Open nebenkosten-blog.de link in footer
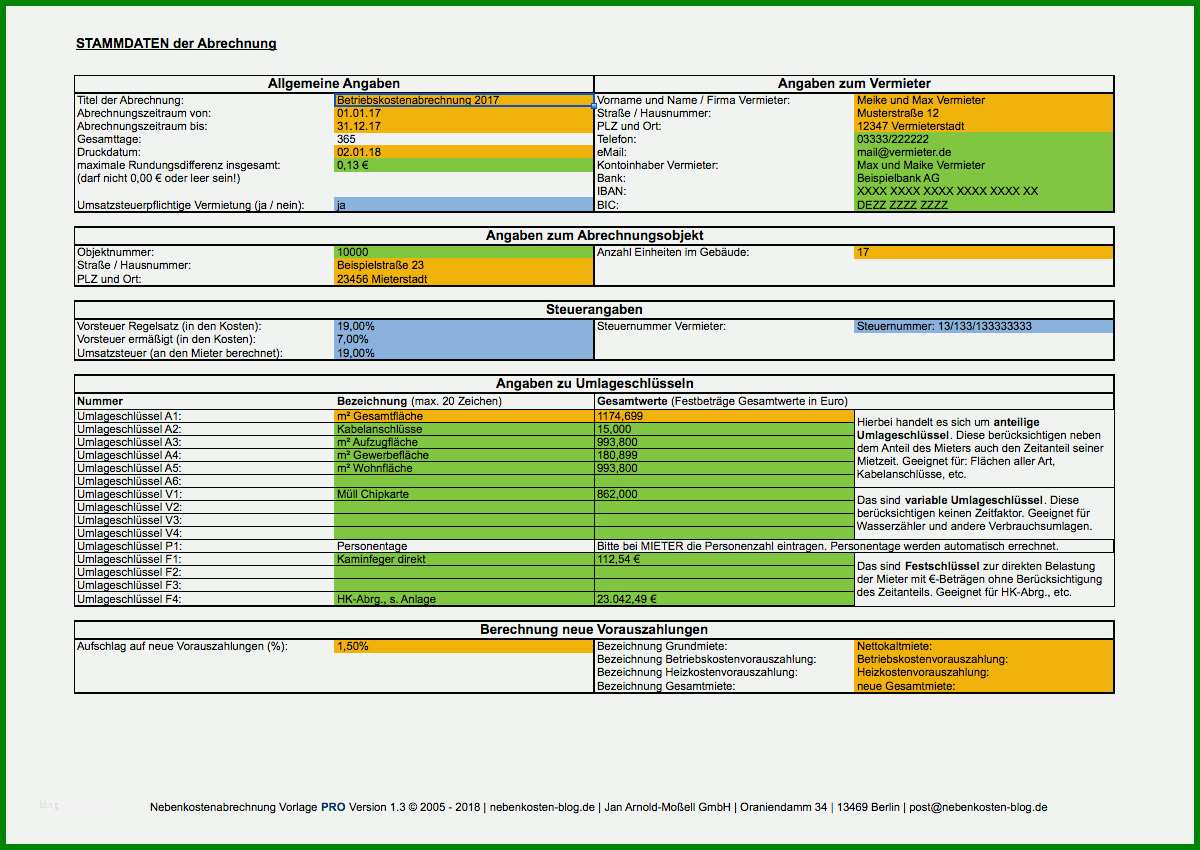This screenshot has width=1200, height=850. point(541,807)
